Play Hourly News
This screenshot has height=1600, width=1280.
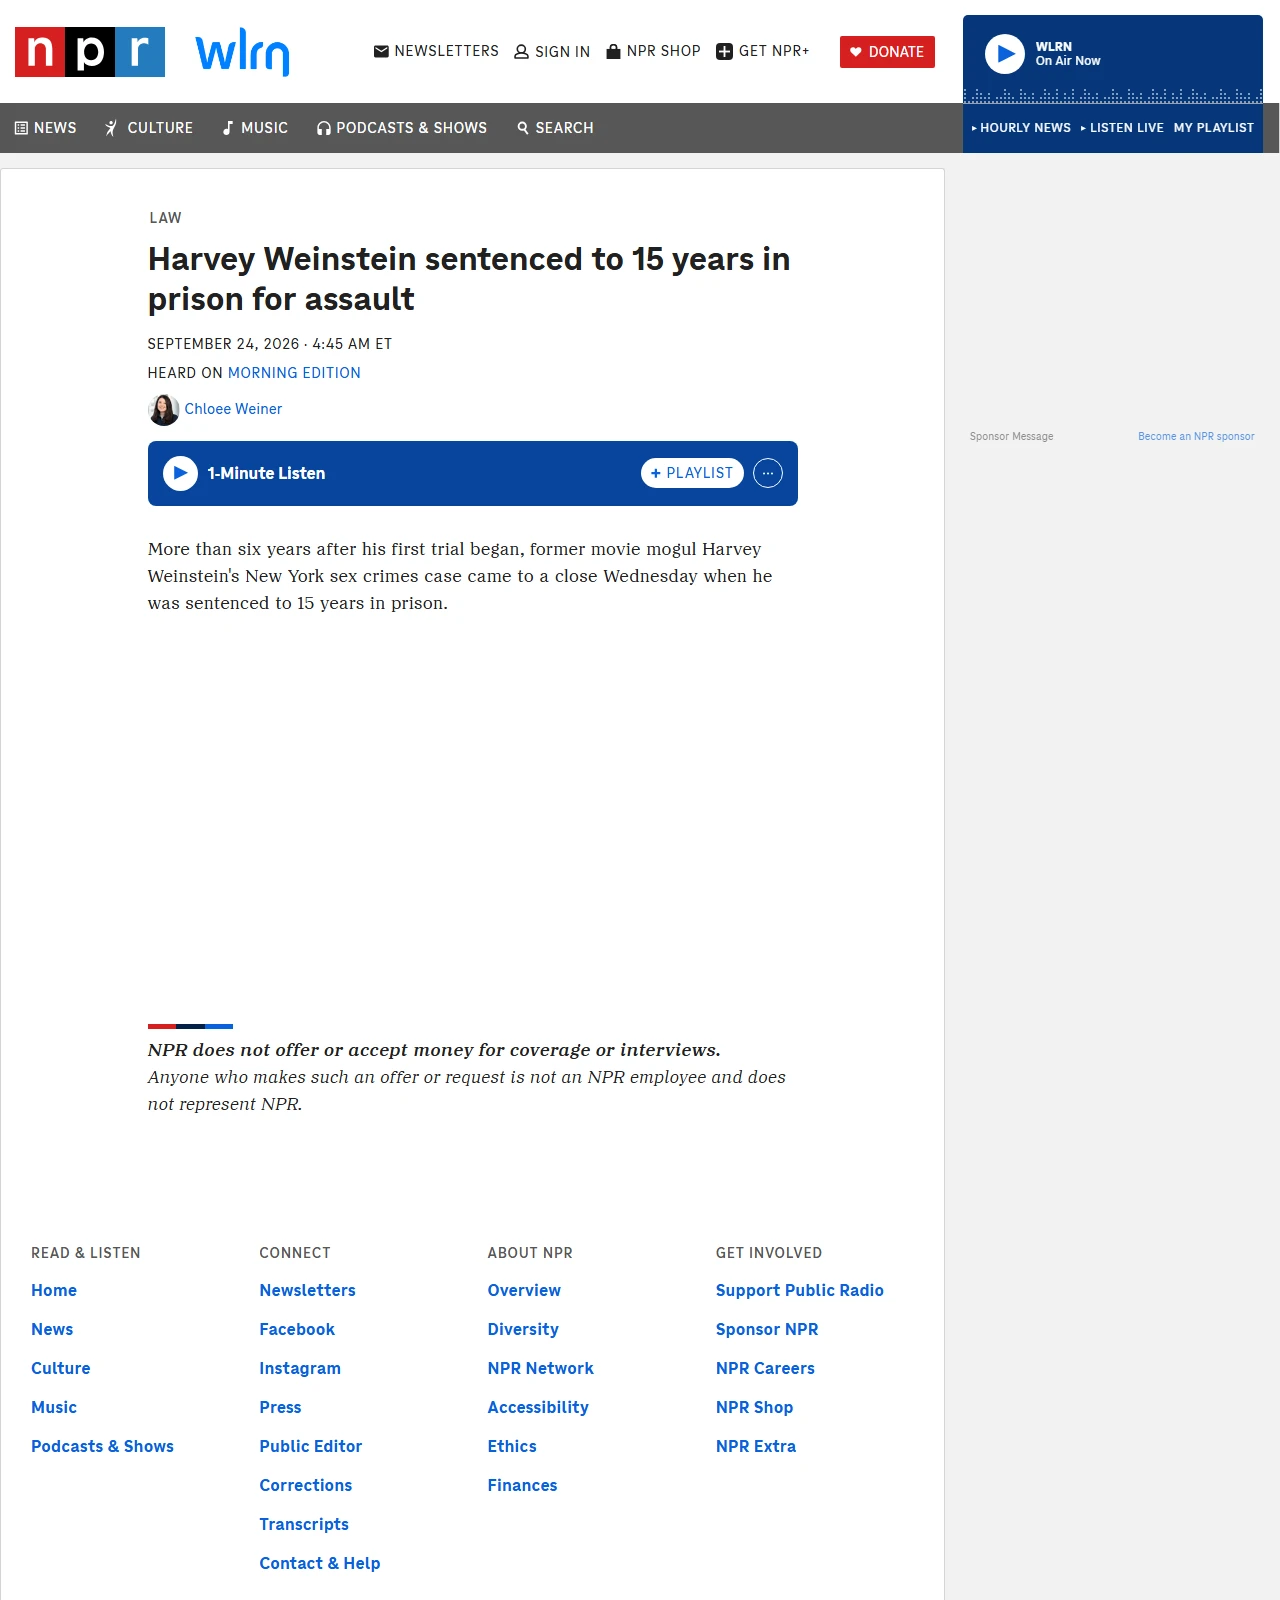(x=1021, y=128)
